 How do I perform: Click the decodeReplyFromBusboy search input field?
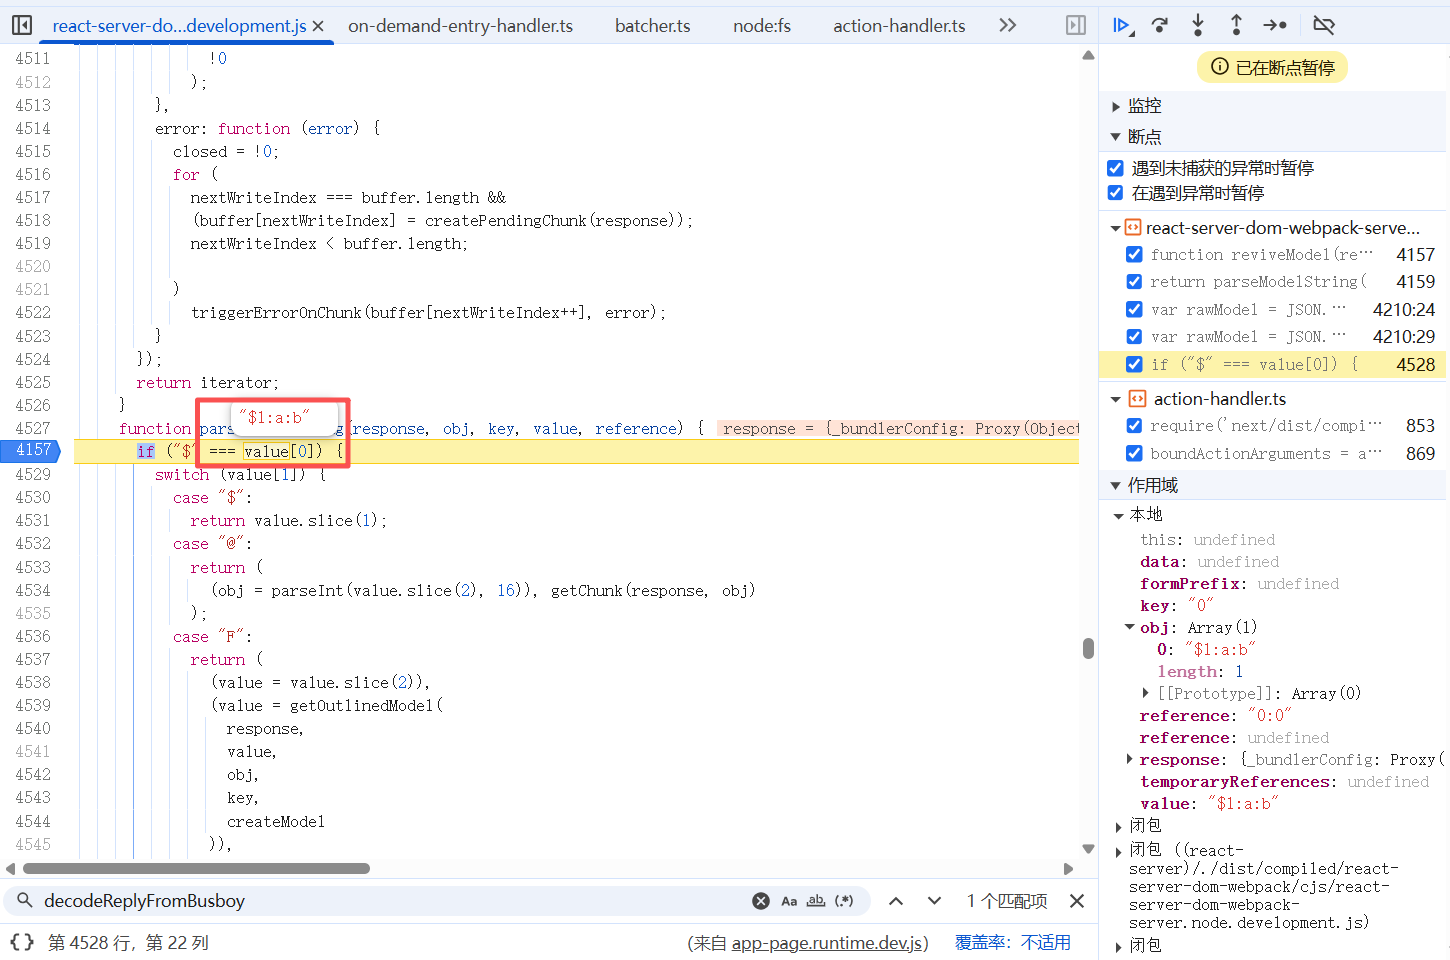(x=390, y=901)
